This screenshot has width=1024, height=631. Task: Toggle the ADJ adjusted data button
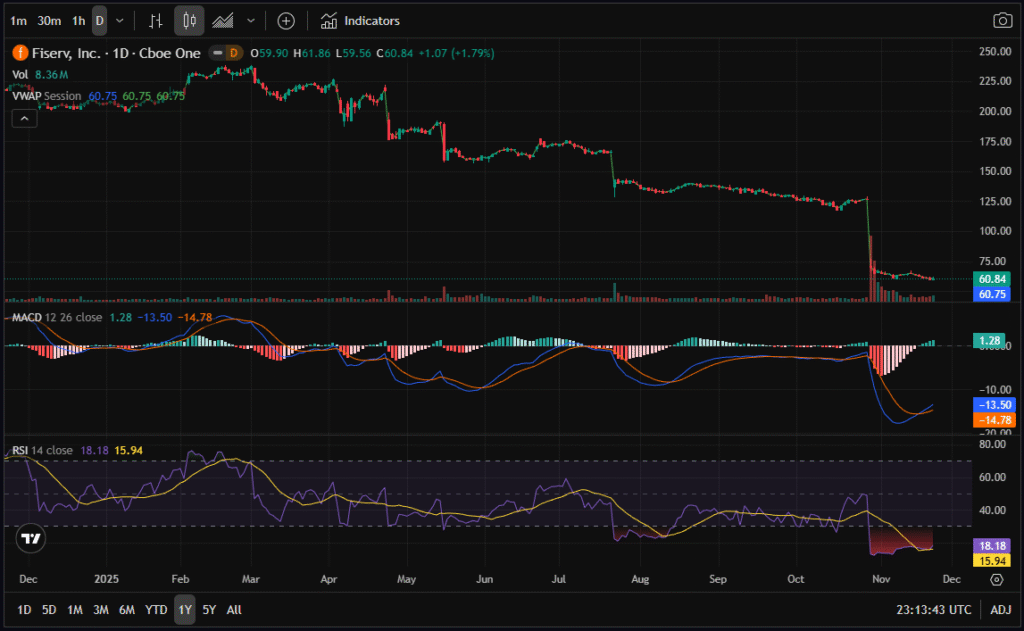click(1001, 609)
